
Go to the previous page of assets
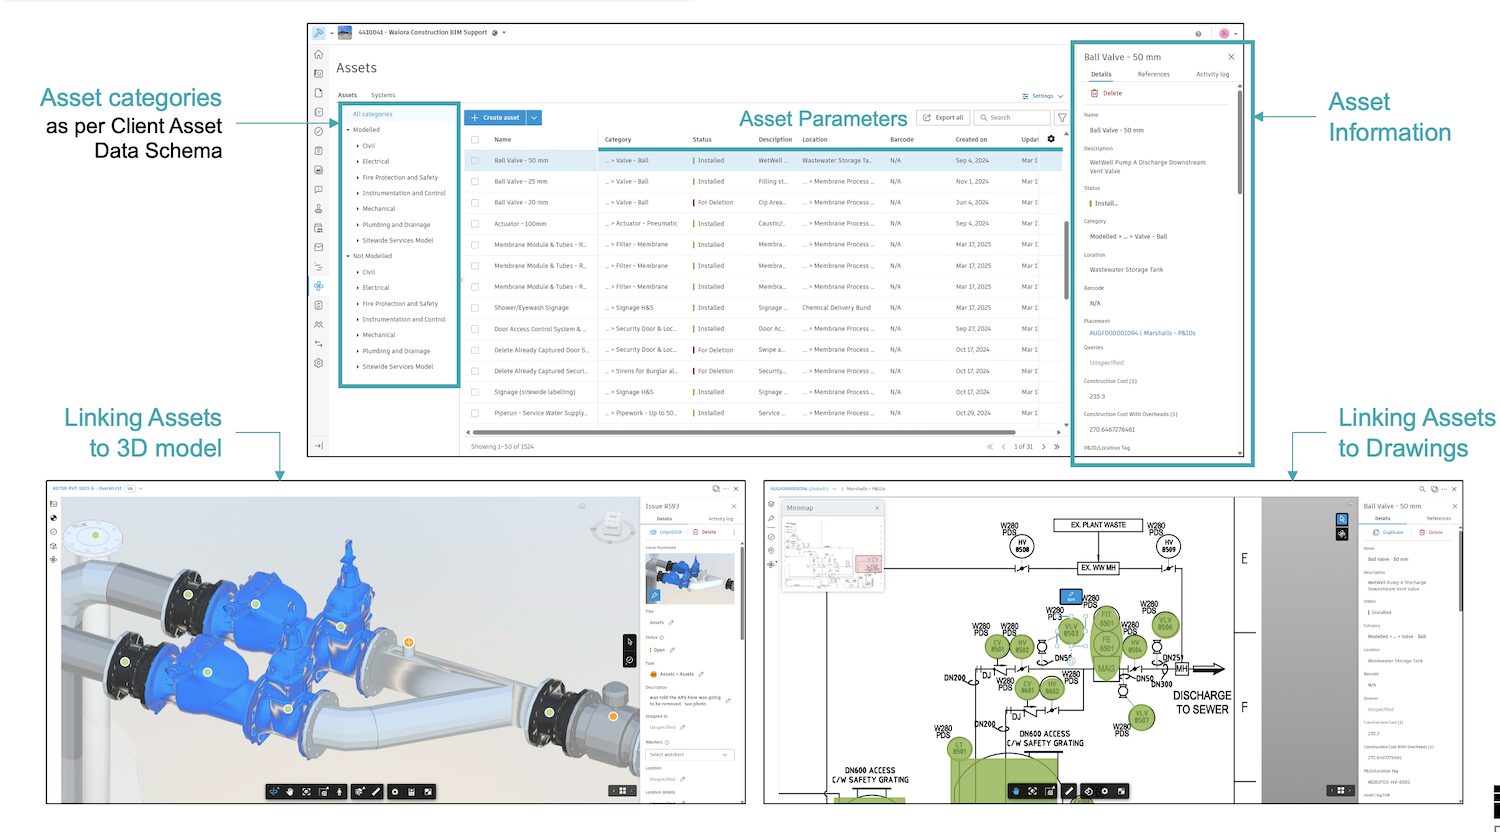tap(1003, 447)
